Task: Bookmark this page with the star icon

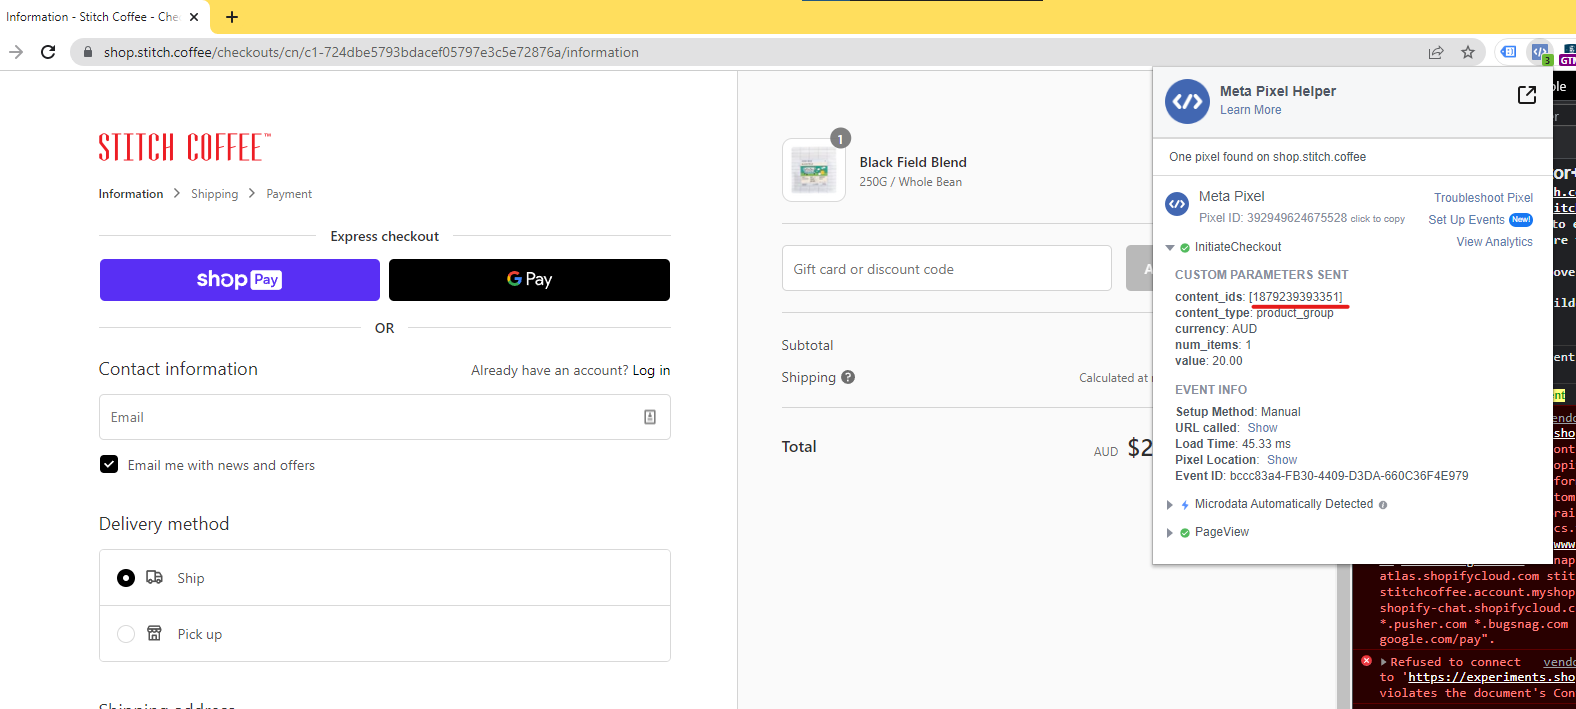Action: tap(1468, 52)
